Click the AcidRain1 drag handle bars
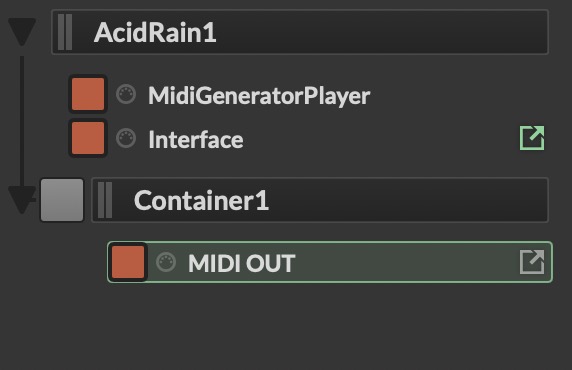 (65, 32)
